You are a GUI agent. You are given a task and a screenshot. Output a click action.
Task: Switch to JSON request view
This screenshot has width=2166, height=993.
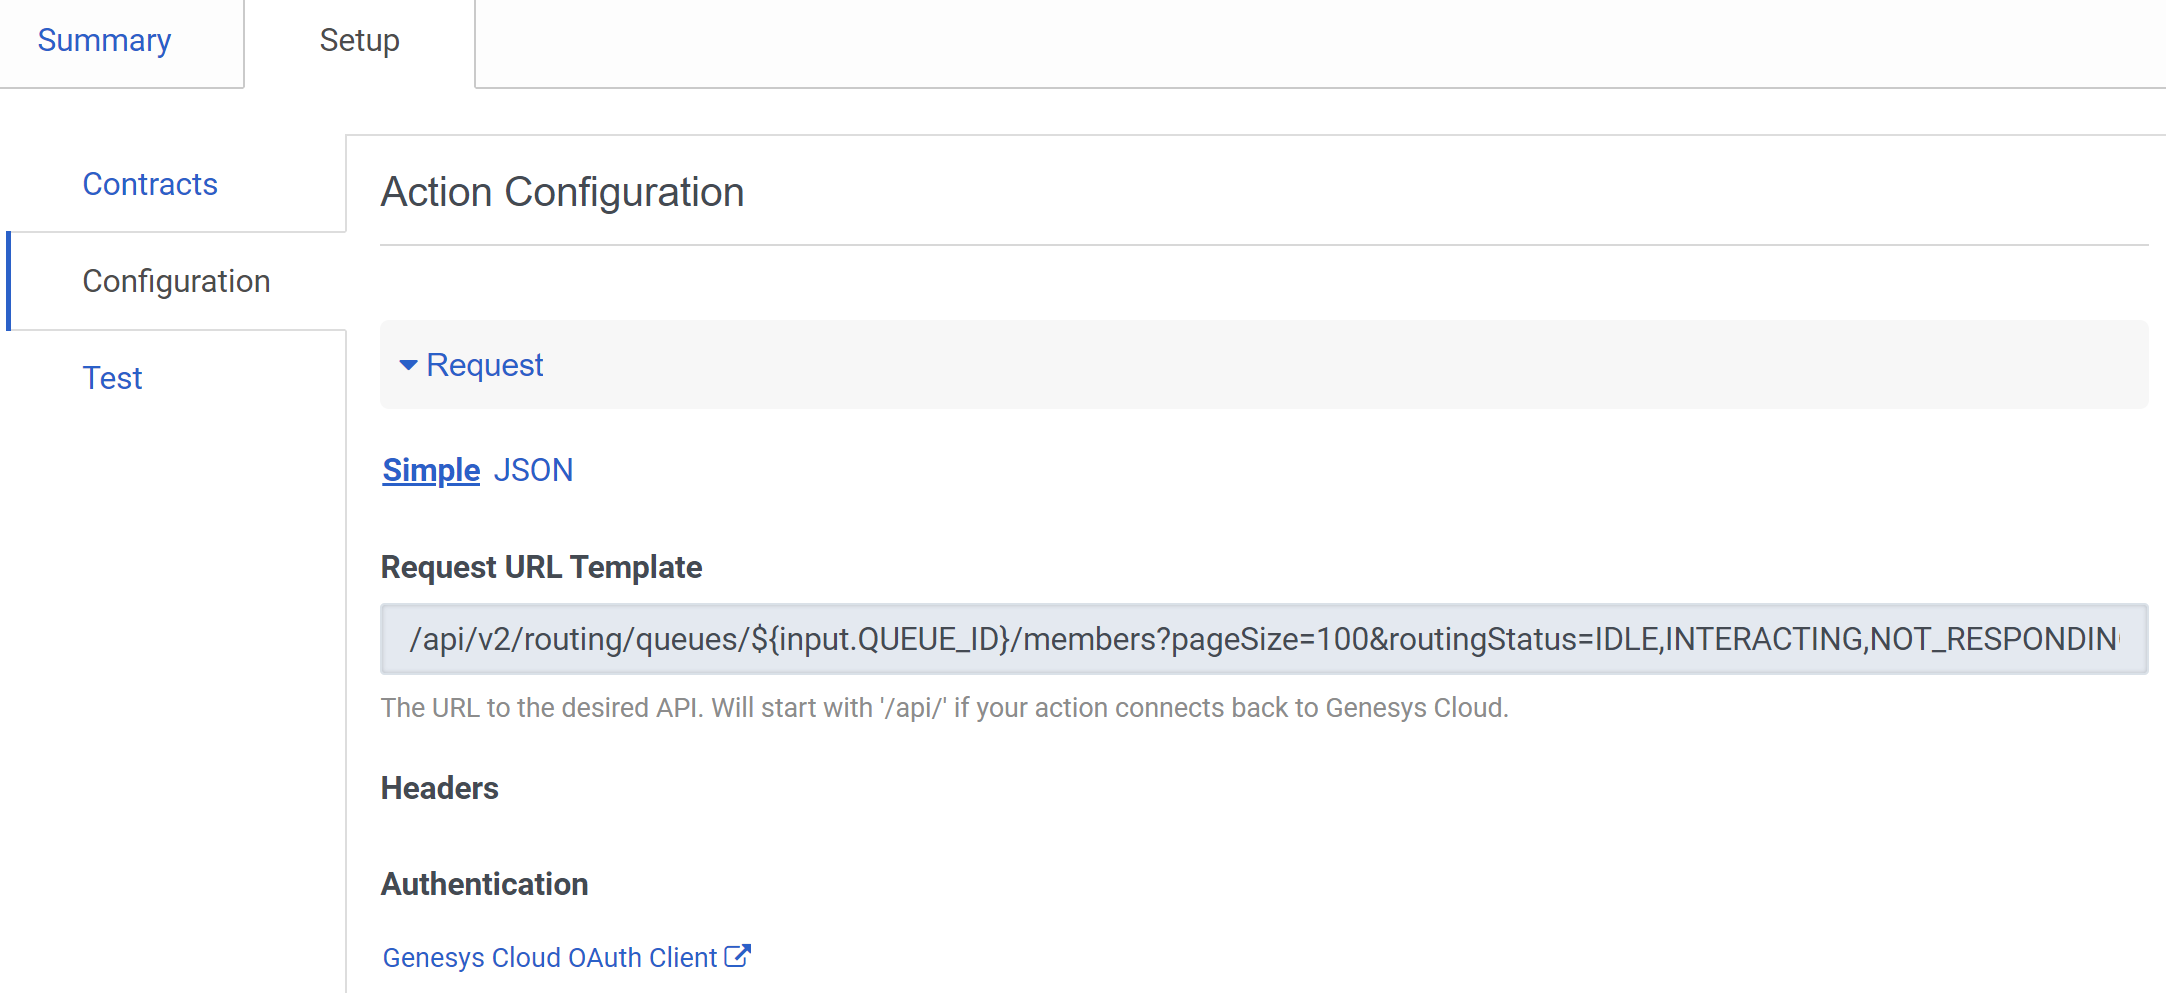(533, 470)
